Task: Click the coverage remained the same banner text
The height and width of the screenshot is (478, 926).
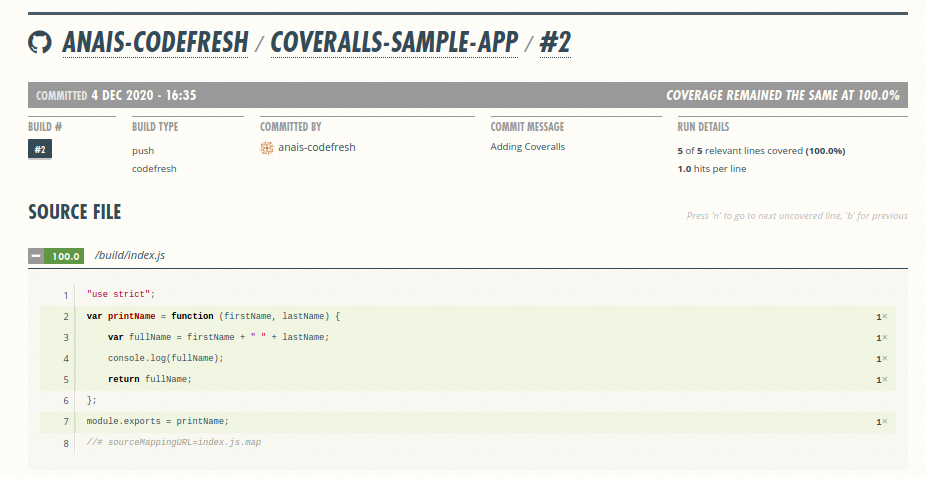Action: pyautogui.click(x=783, y=96)
